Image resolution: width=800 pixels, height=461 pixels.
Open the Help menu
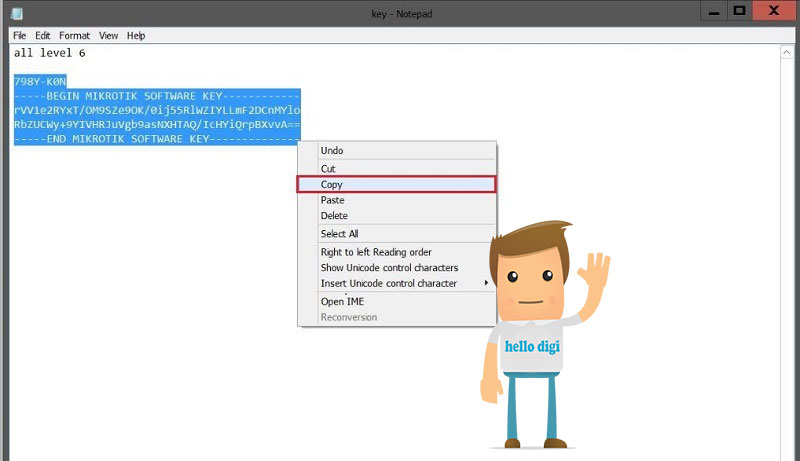click(136, 36)
